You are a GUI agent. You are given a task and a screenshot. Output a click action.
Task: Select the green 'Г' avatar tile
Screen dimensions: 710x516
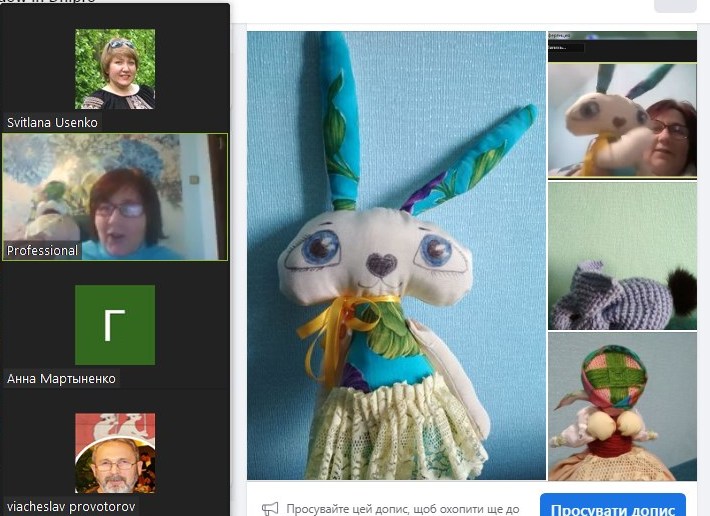pos(115,325)
